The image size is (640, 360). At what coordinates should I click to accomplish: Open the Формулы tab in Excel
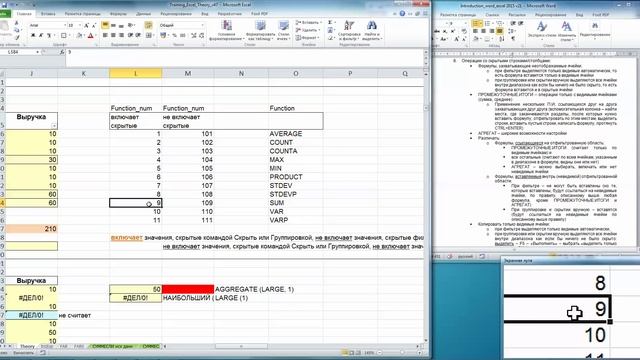click(118, 14)
